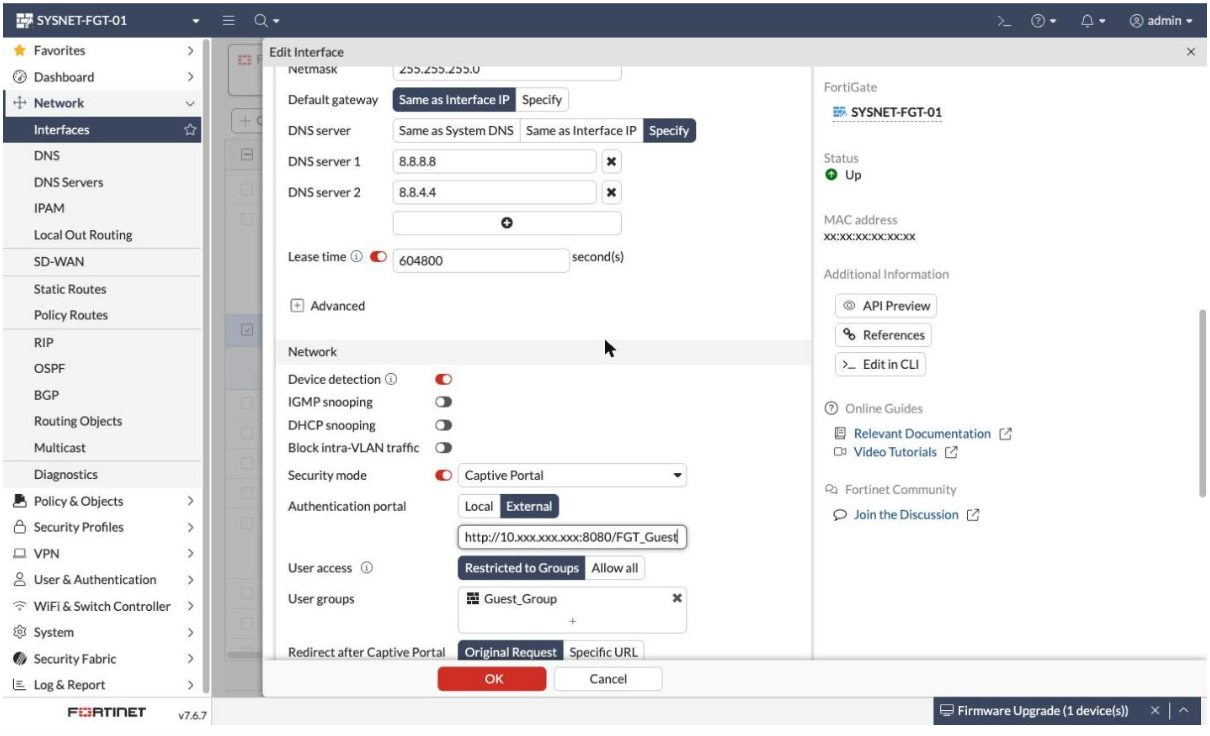Click the Edit in CLI button
The width and height of the screenshot is (1210, 736).
pyautogui.click(x=881, y=366)
